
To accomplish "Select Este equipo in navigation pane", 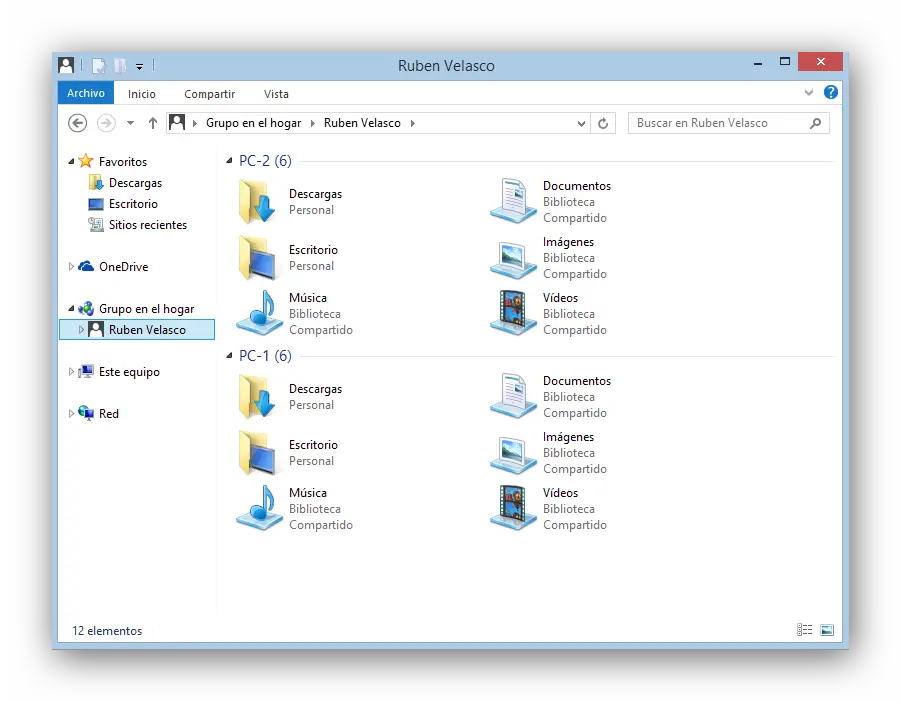I will click(x=129, y=372).
